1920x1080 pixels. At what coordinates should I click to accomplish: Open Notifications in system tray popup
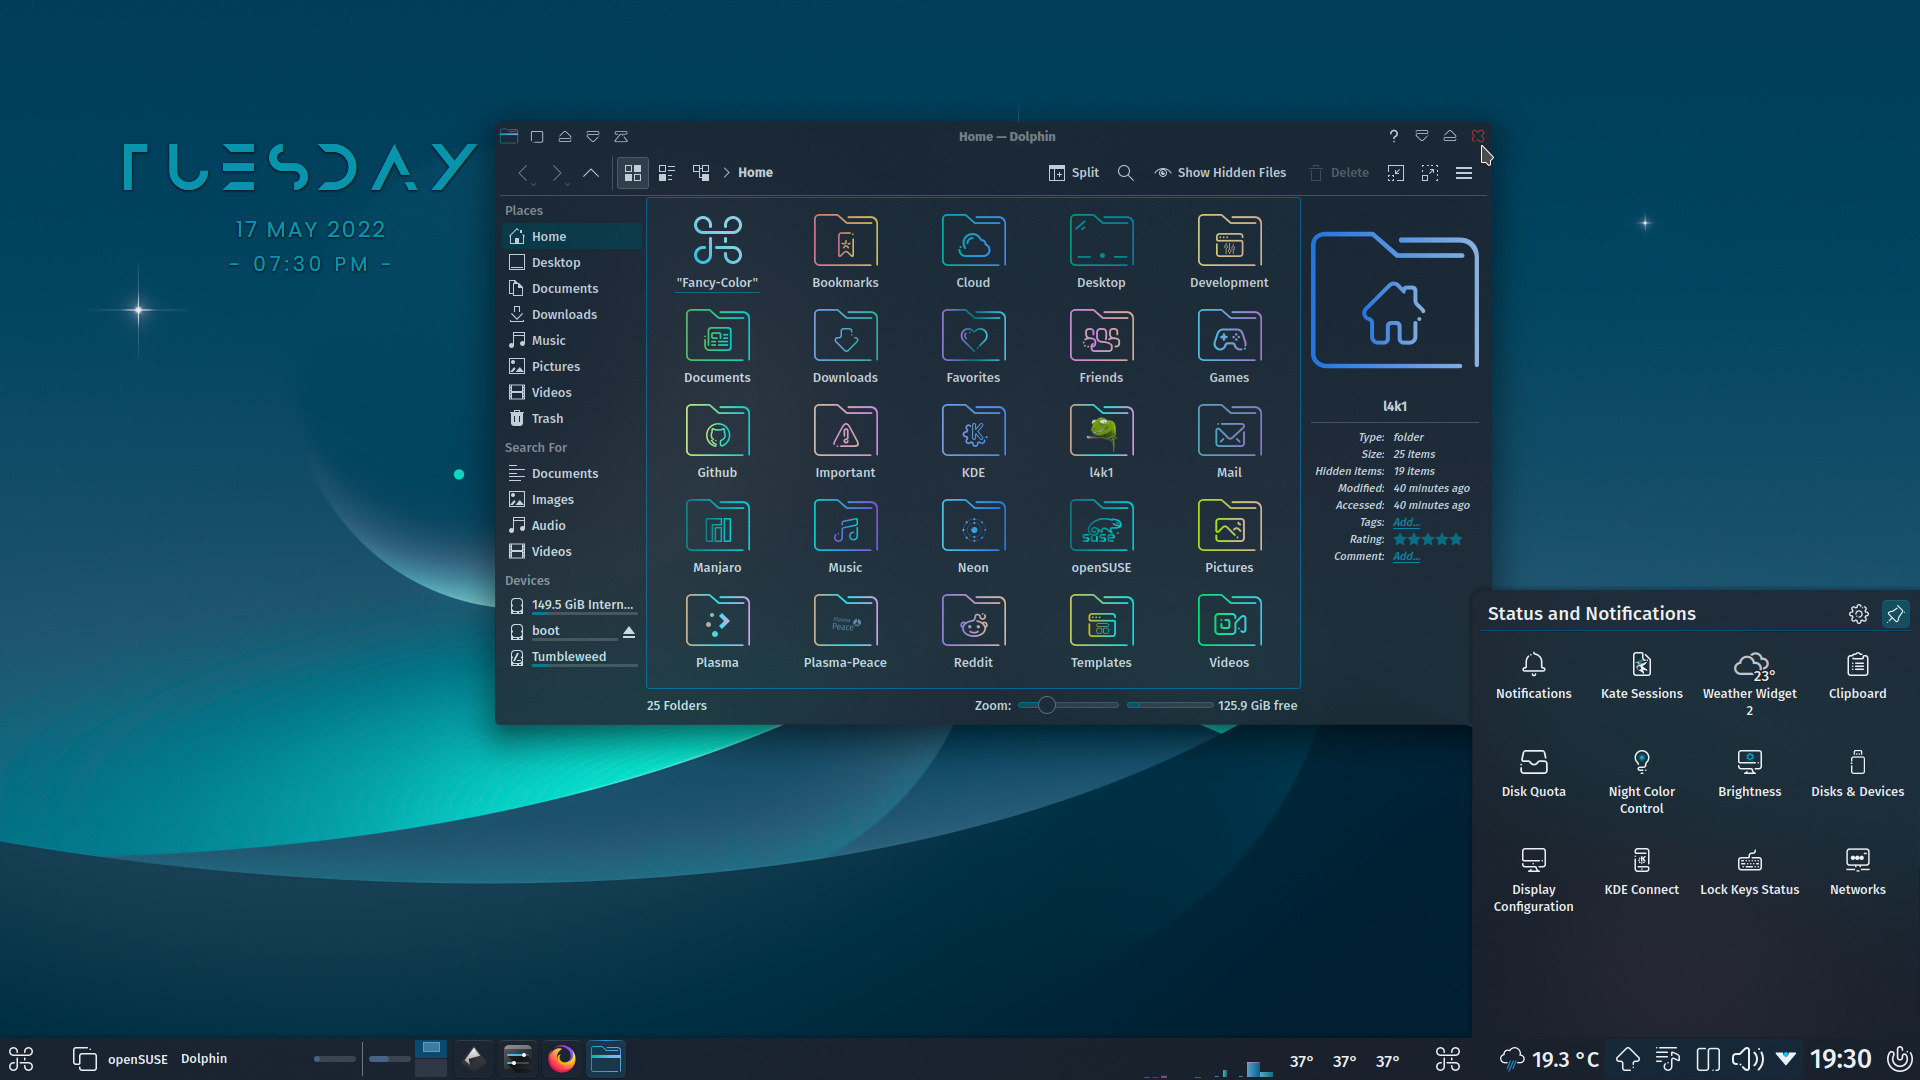pyautogui.click(x=1533, y=676)
